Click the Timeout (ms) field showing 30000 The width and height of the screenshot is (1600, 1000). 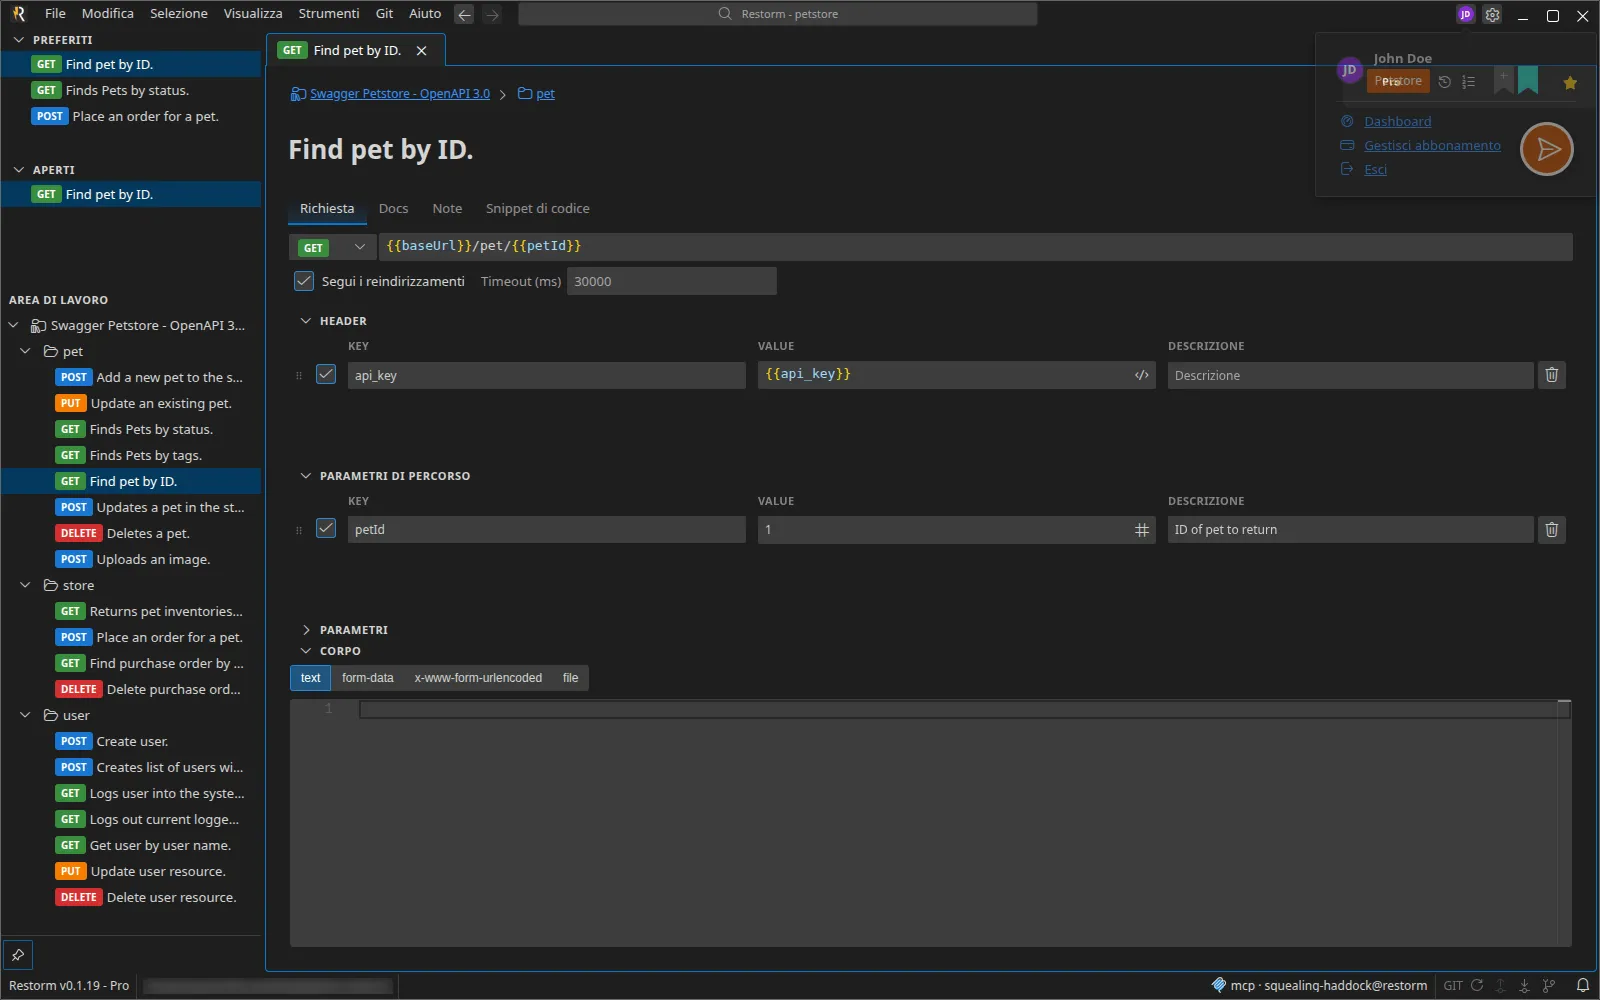tap(671, 281)
